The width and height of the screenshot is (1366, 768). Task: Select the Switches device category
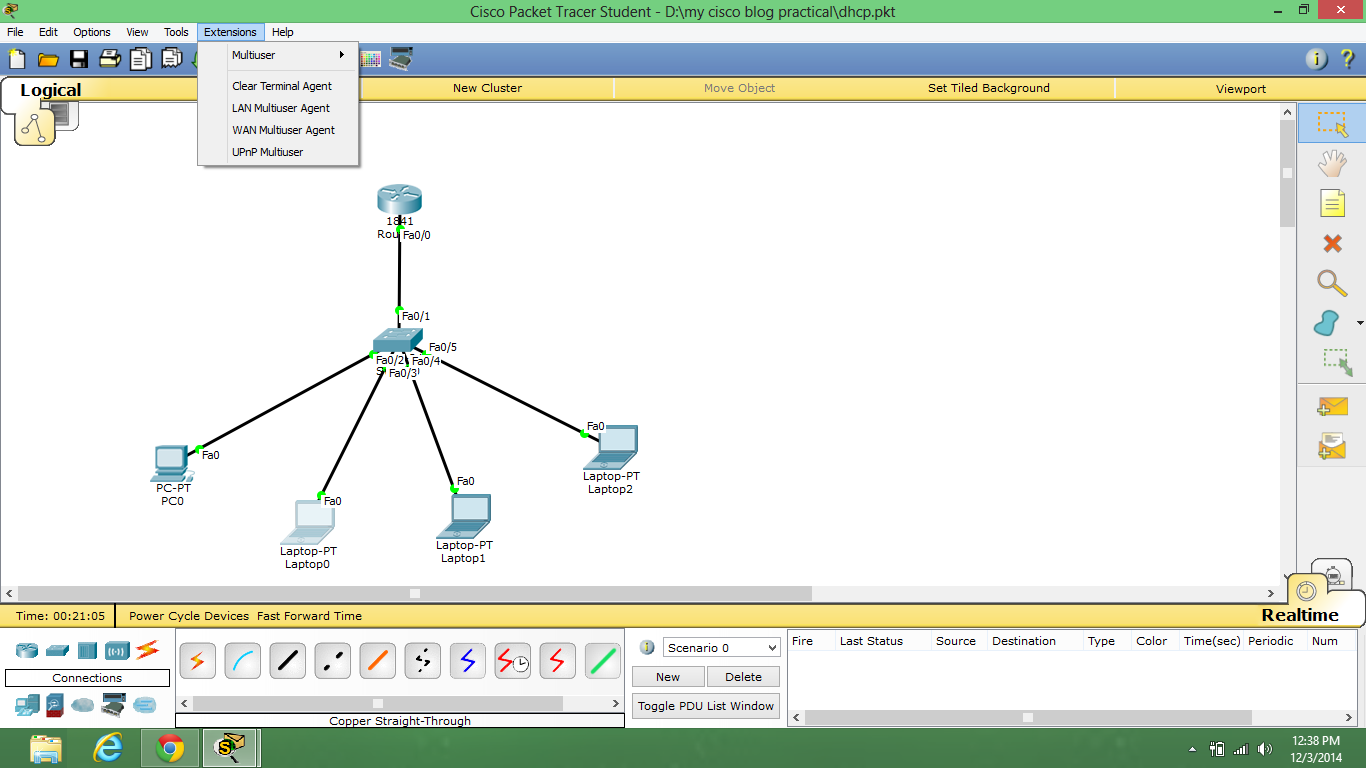(x=57, y=651)
